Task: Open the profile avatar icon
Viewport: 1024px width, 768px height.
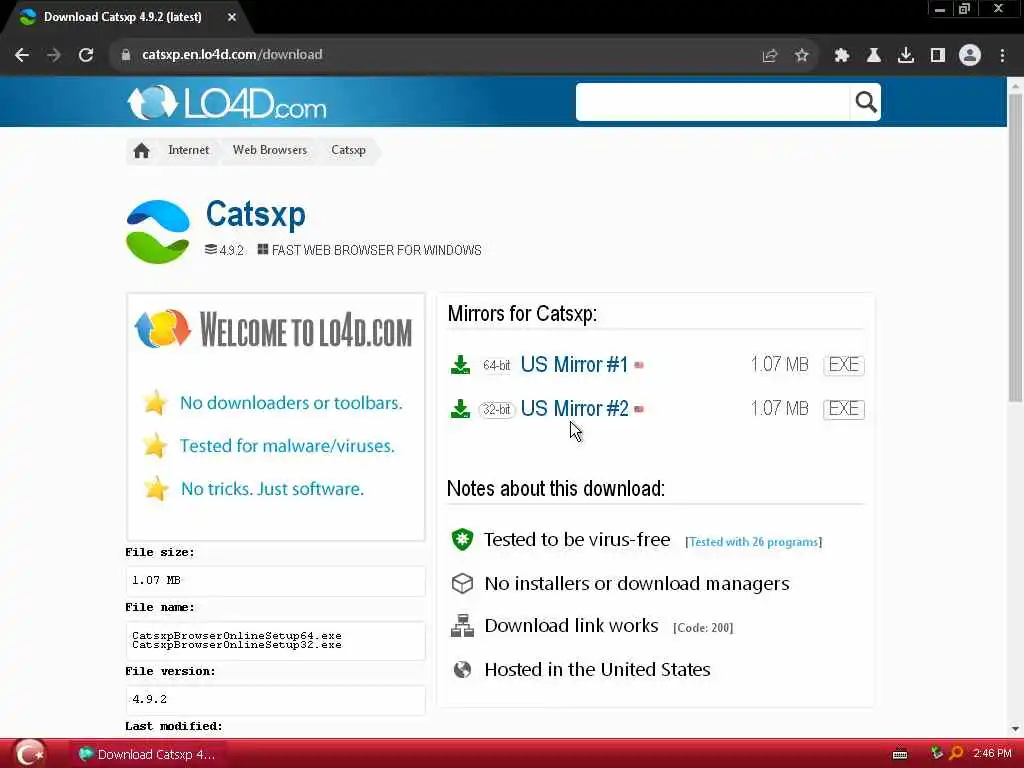Action: coord(970,56)
